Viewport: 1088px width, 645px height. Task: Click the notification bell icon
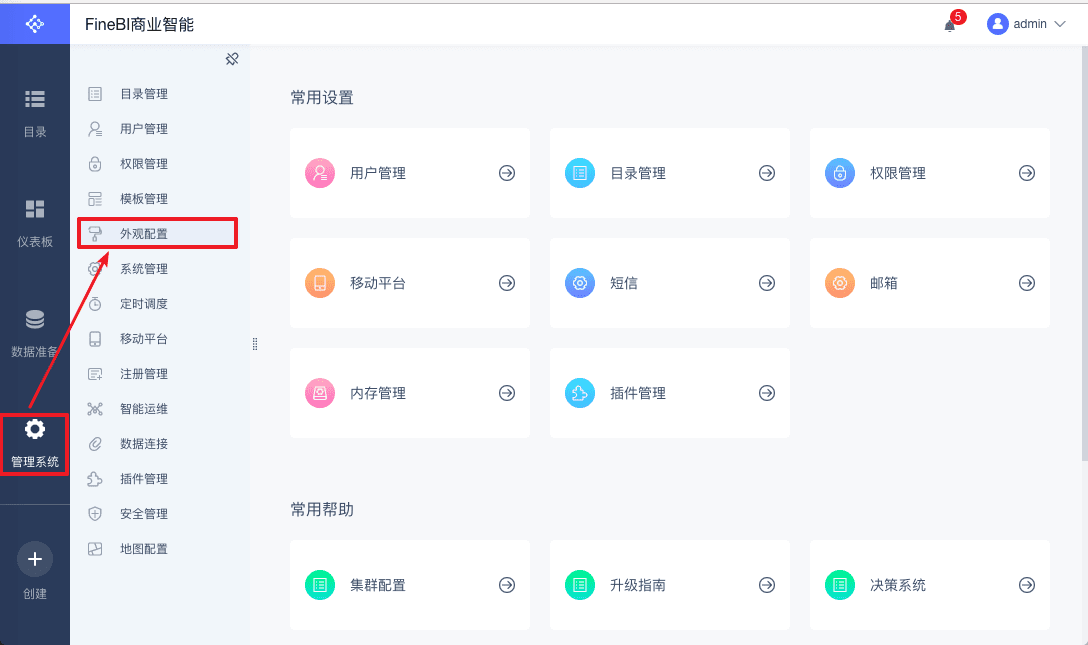(x=950, y=25)
